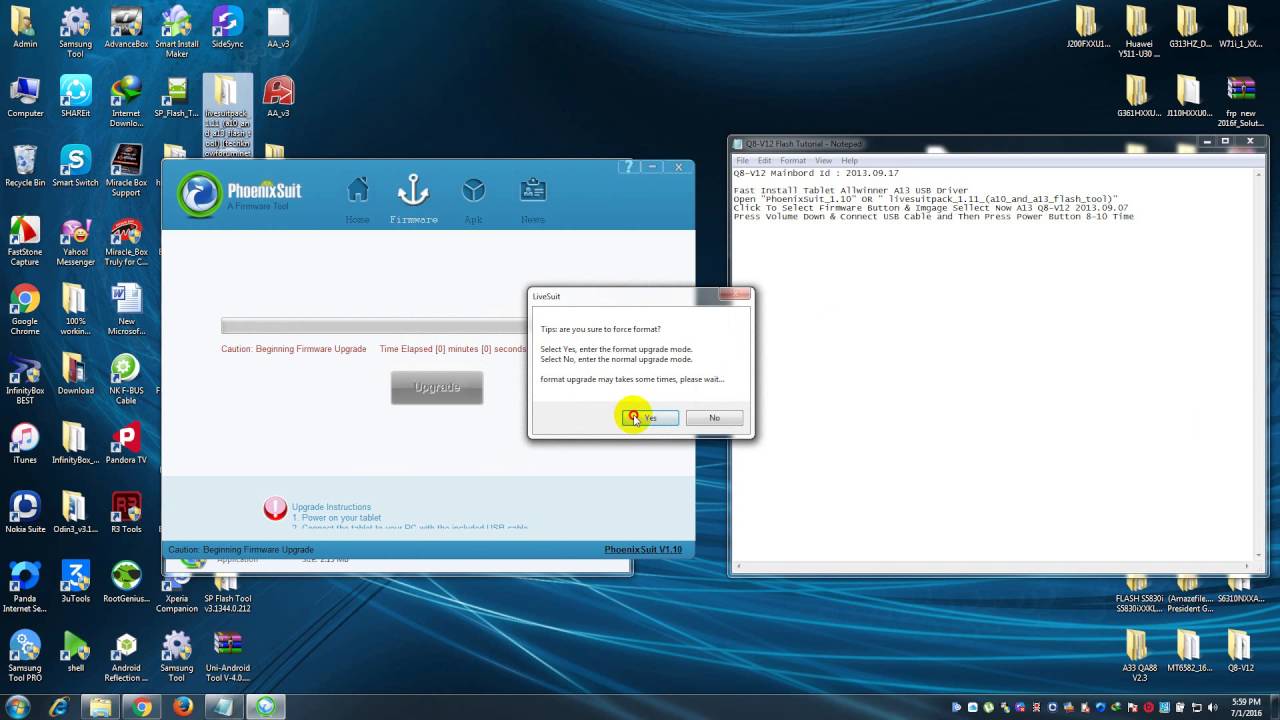The height and width of the screenshot is (720, 1280).
Task: Click Yes in the LiveSuit dialog
Action: pyautogui.click(x=650, y=418)
